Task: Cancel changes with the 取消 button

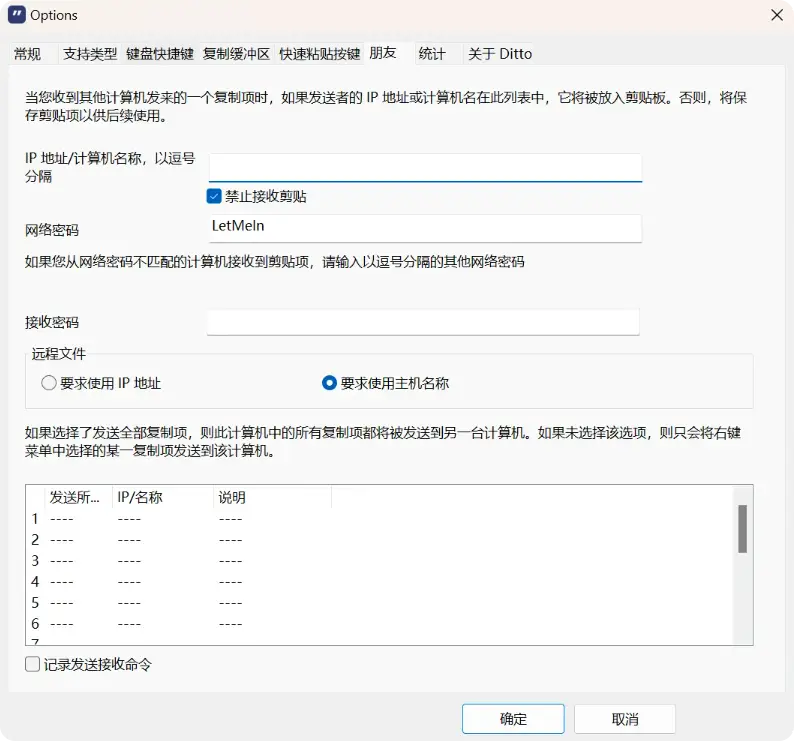Action: (x=625, y=719)
